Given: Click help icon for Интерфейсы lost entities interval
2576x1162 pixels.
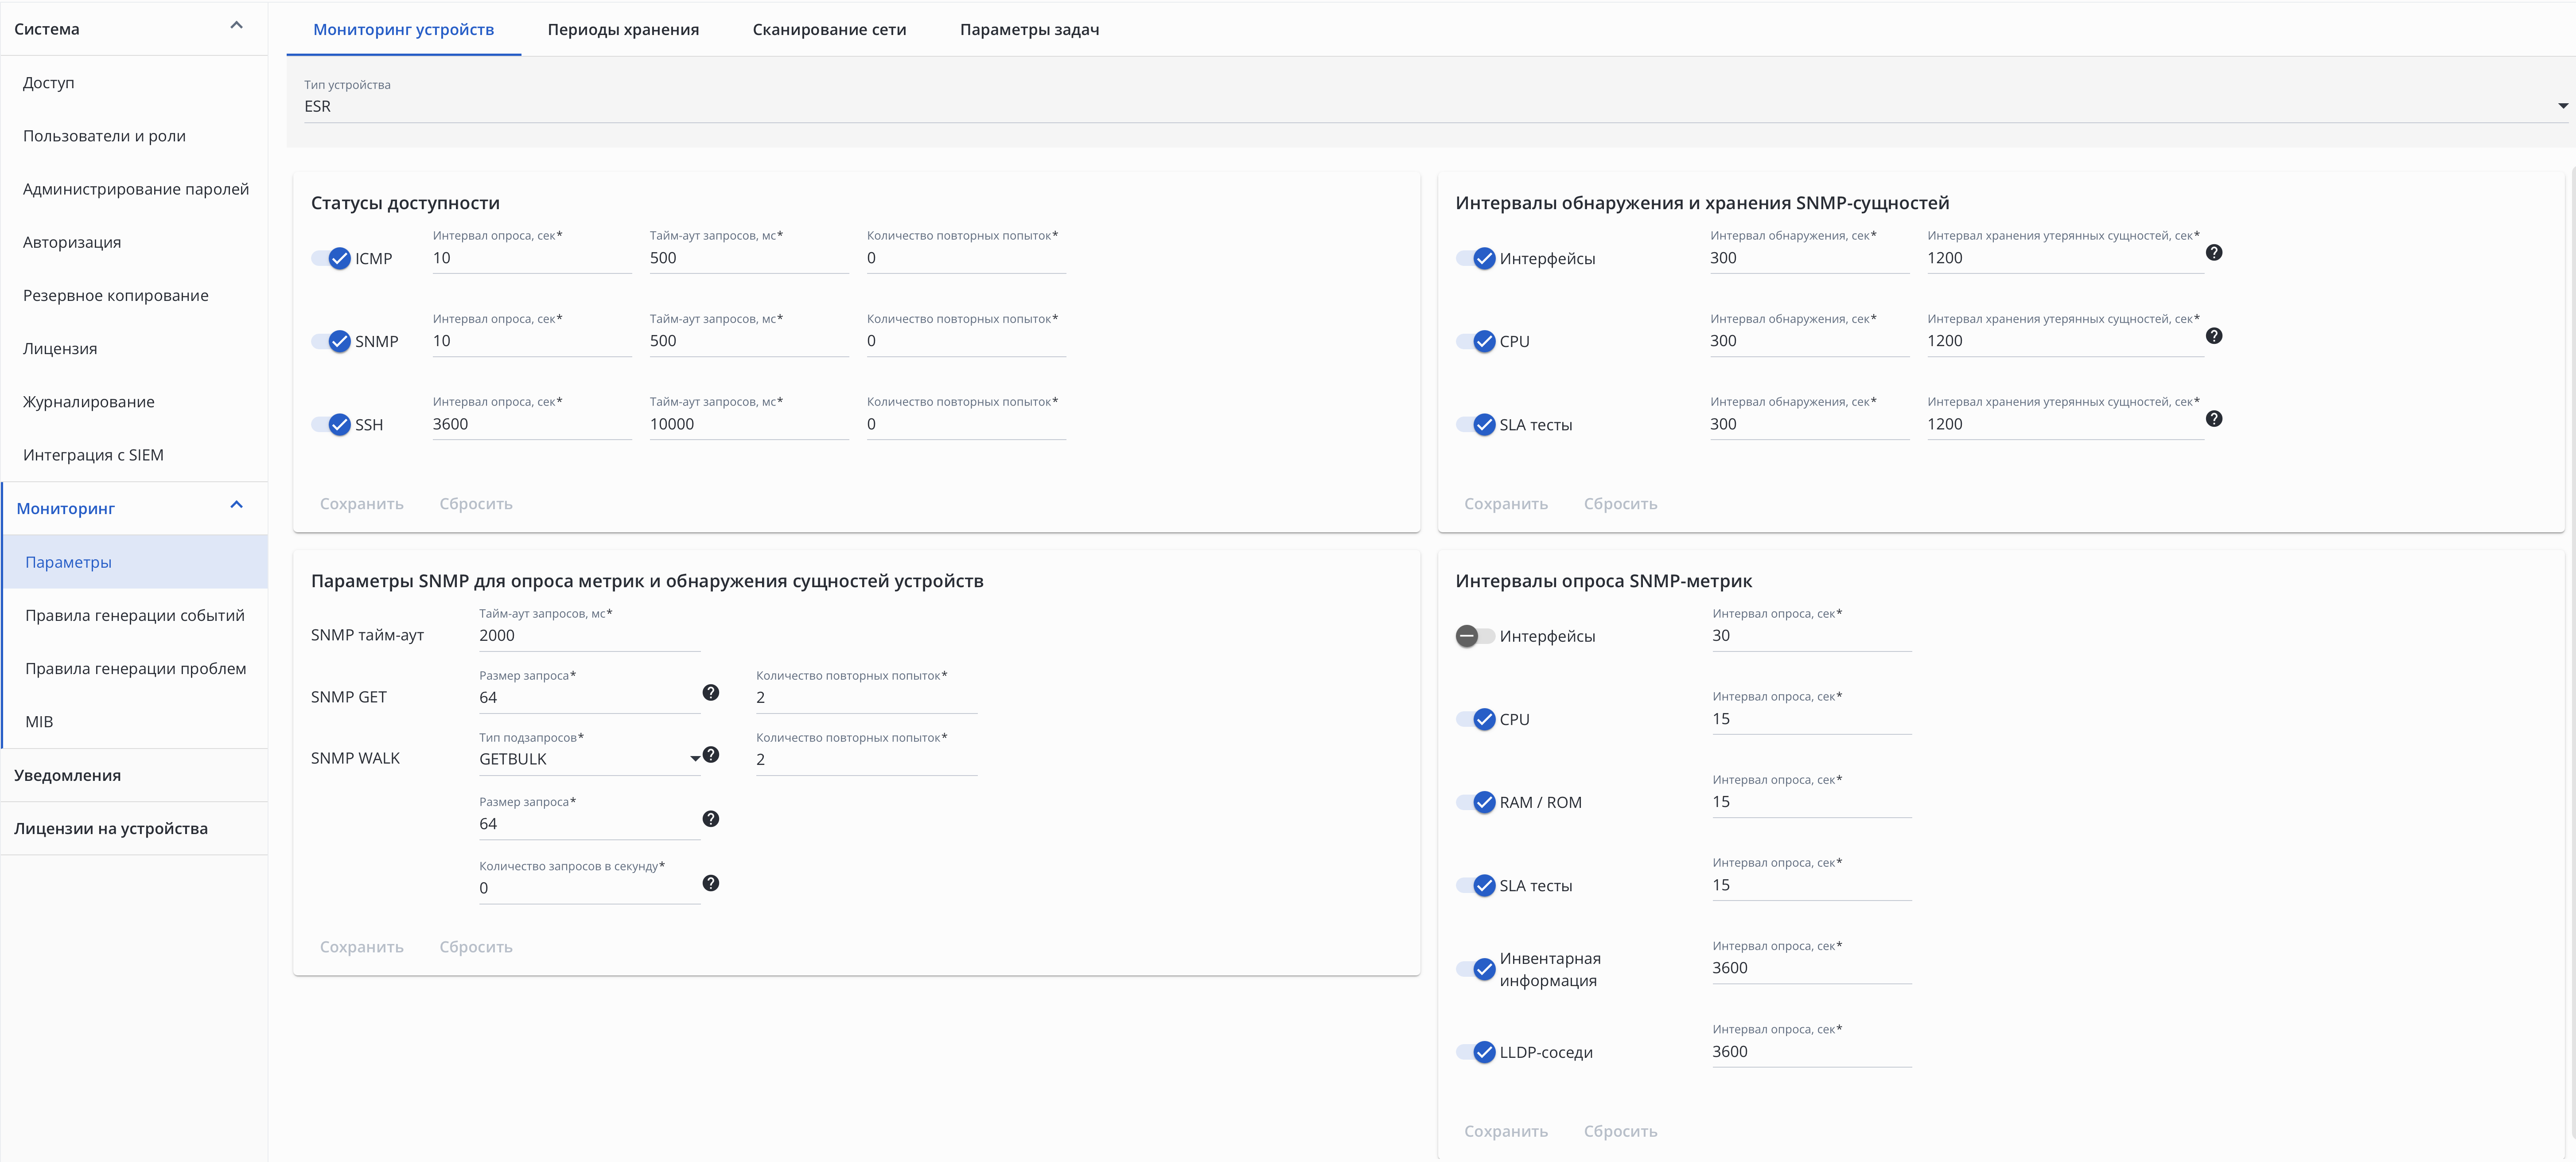Looking at the screenshot, I should pos(2213,252).
